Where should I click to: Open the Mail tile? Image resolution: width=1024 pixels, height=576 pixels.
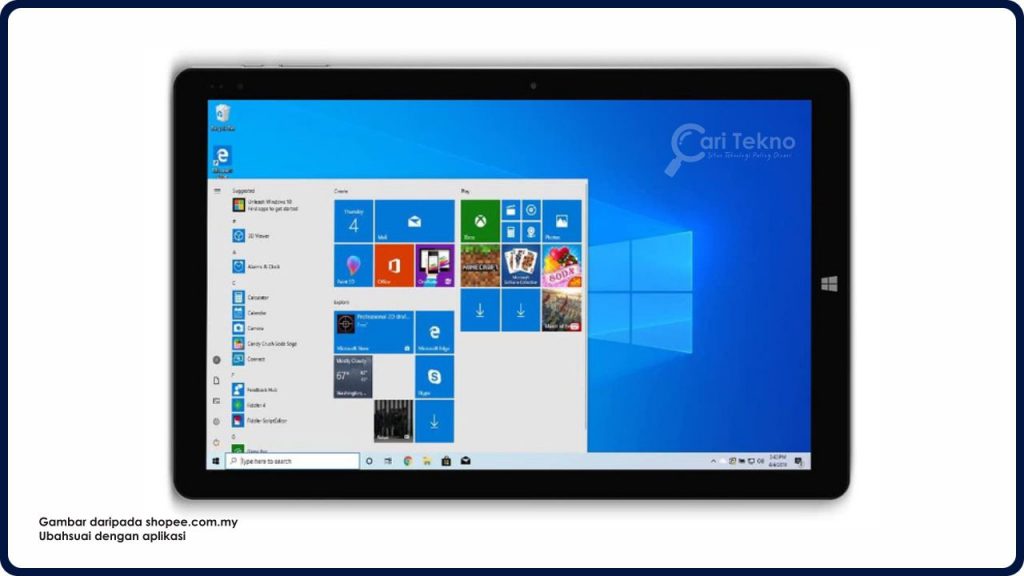(x=414, y=220)
